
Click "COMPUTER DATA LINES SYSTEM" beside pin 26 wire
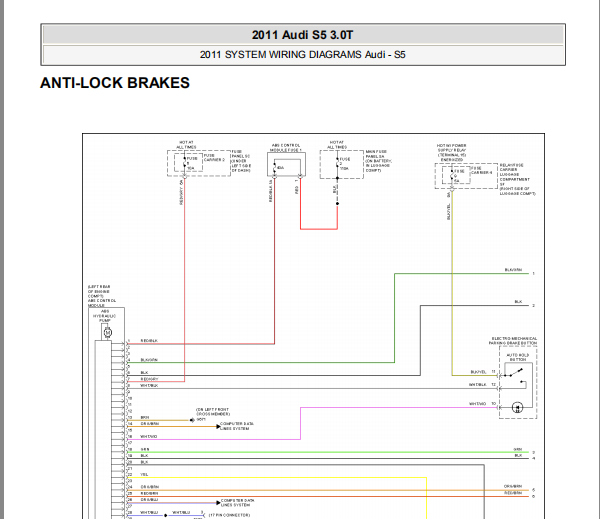click(237, 503)
